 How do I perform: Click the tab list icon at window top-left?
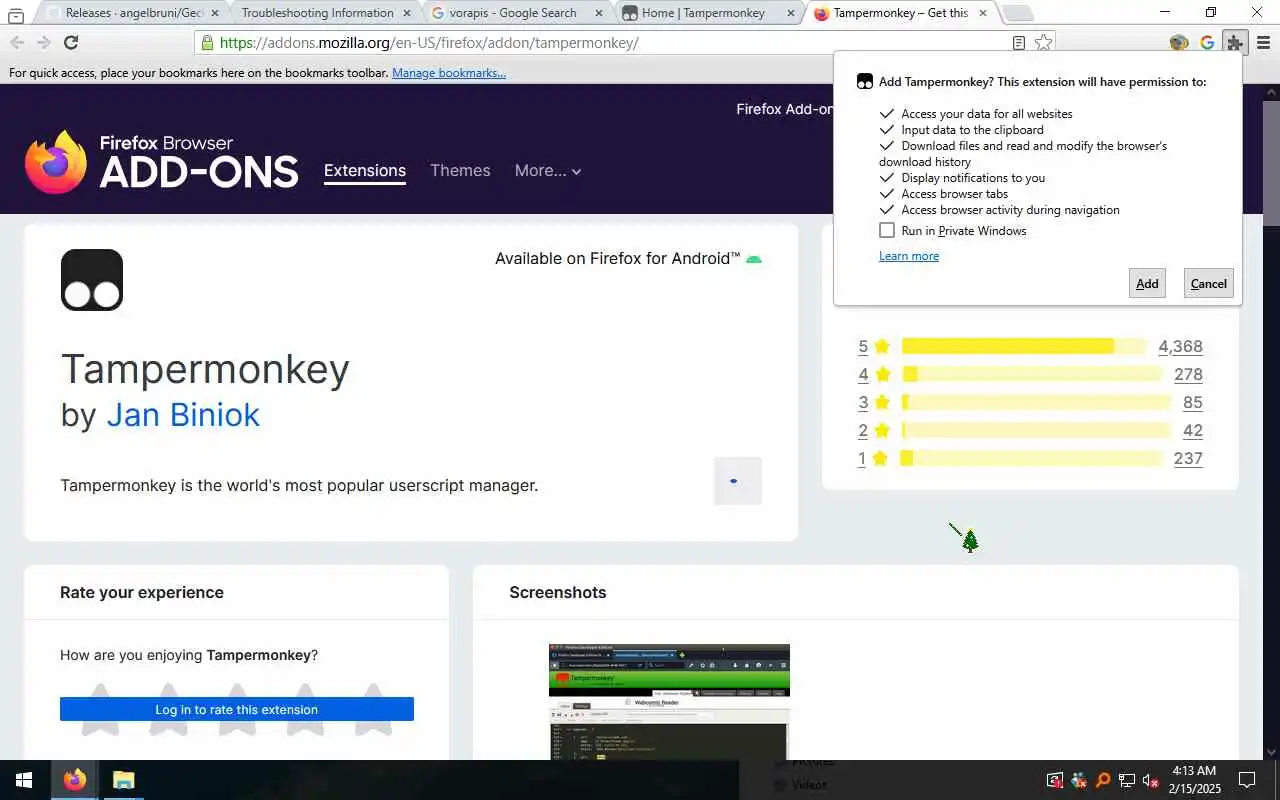[15, 14]
